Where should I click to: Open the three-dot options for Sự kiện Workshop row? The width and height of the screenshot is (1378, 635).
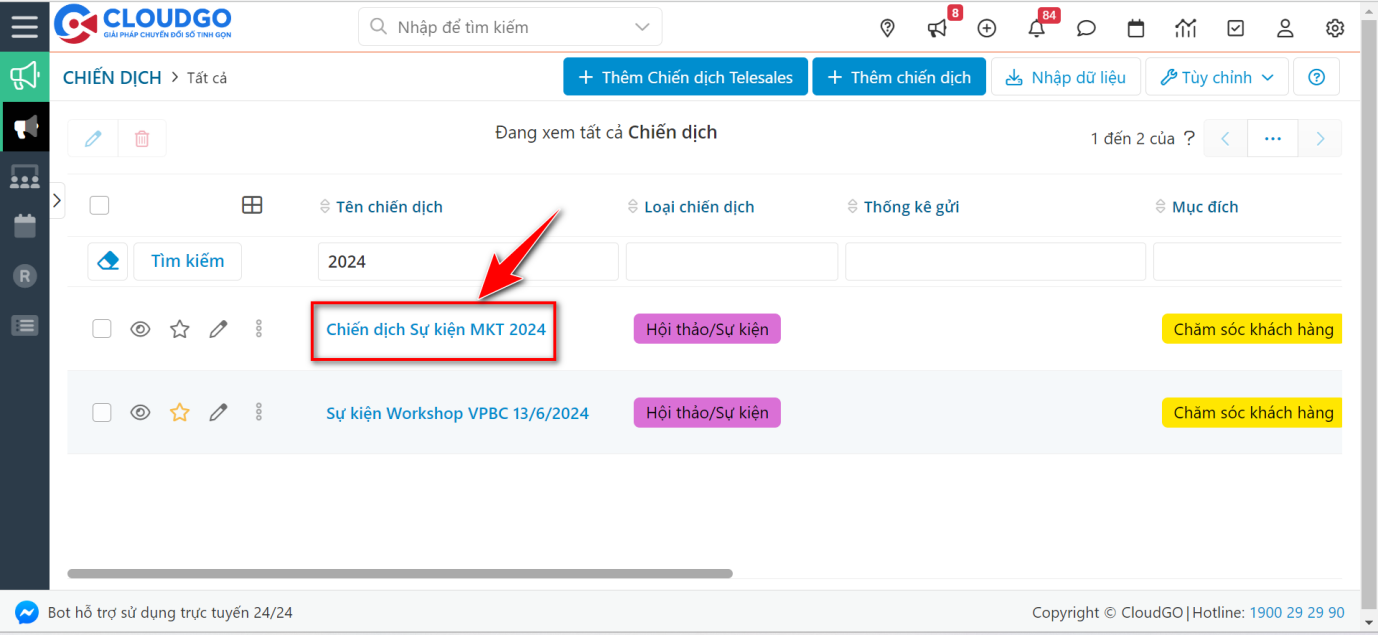point(258,412)
